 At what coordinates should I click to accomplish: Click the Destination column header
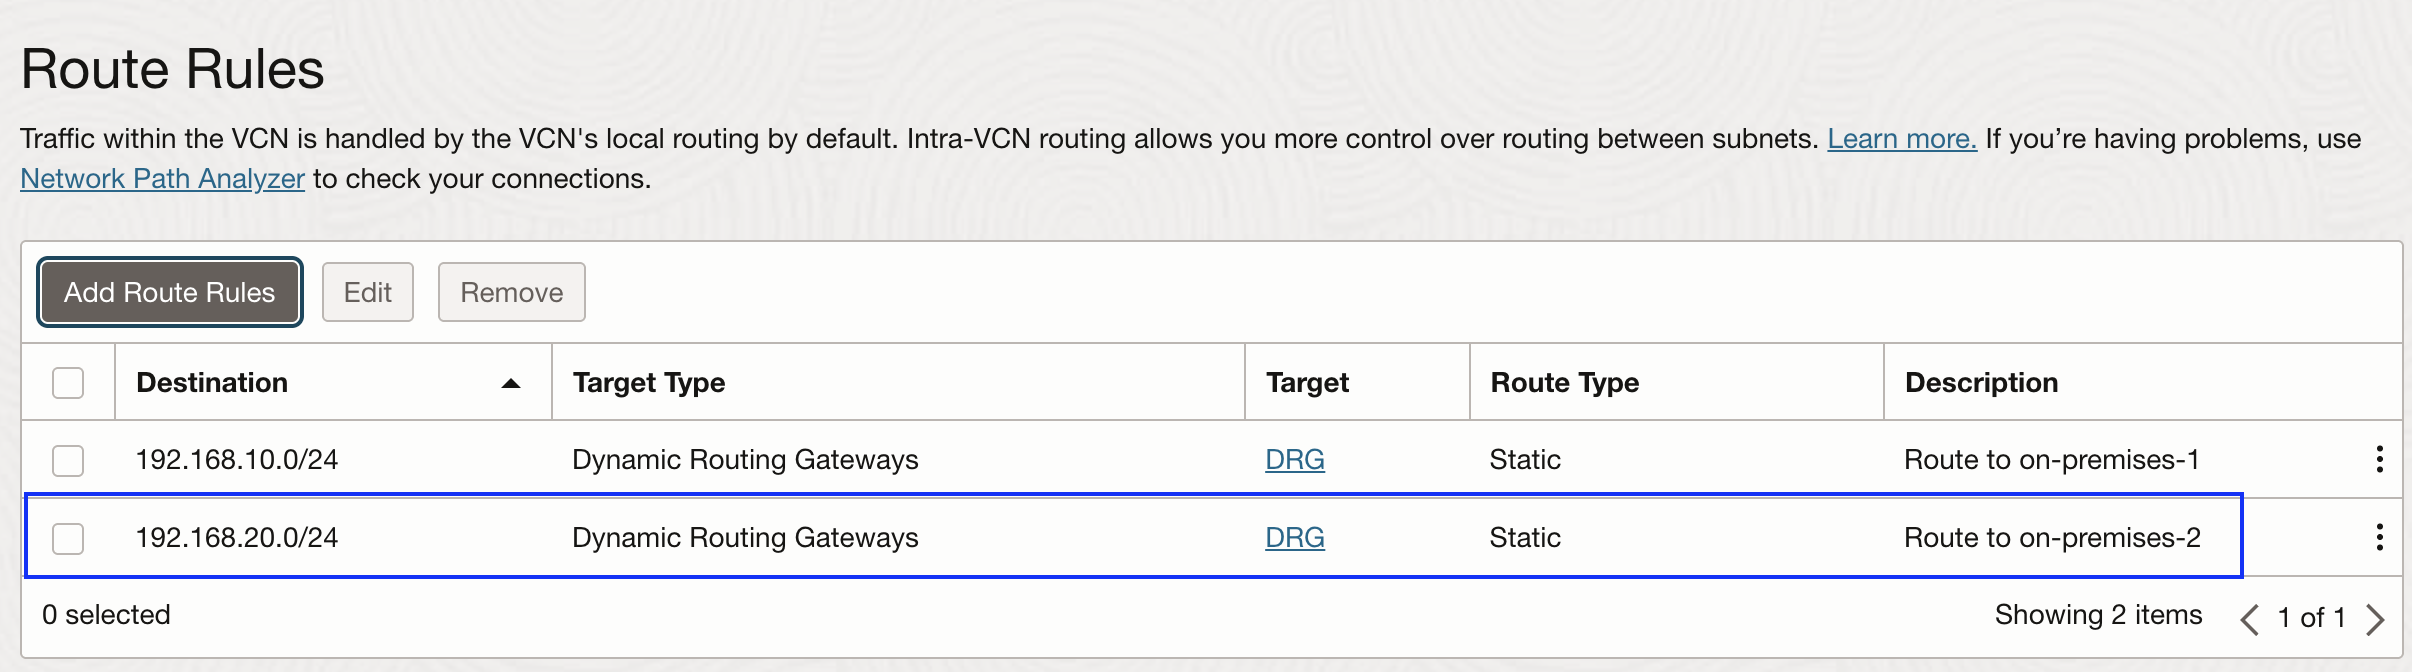pyautogui.click(x=211, y=382)
